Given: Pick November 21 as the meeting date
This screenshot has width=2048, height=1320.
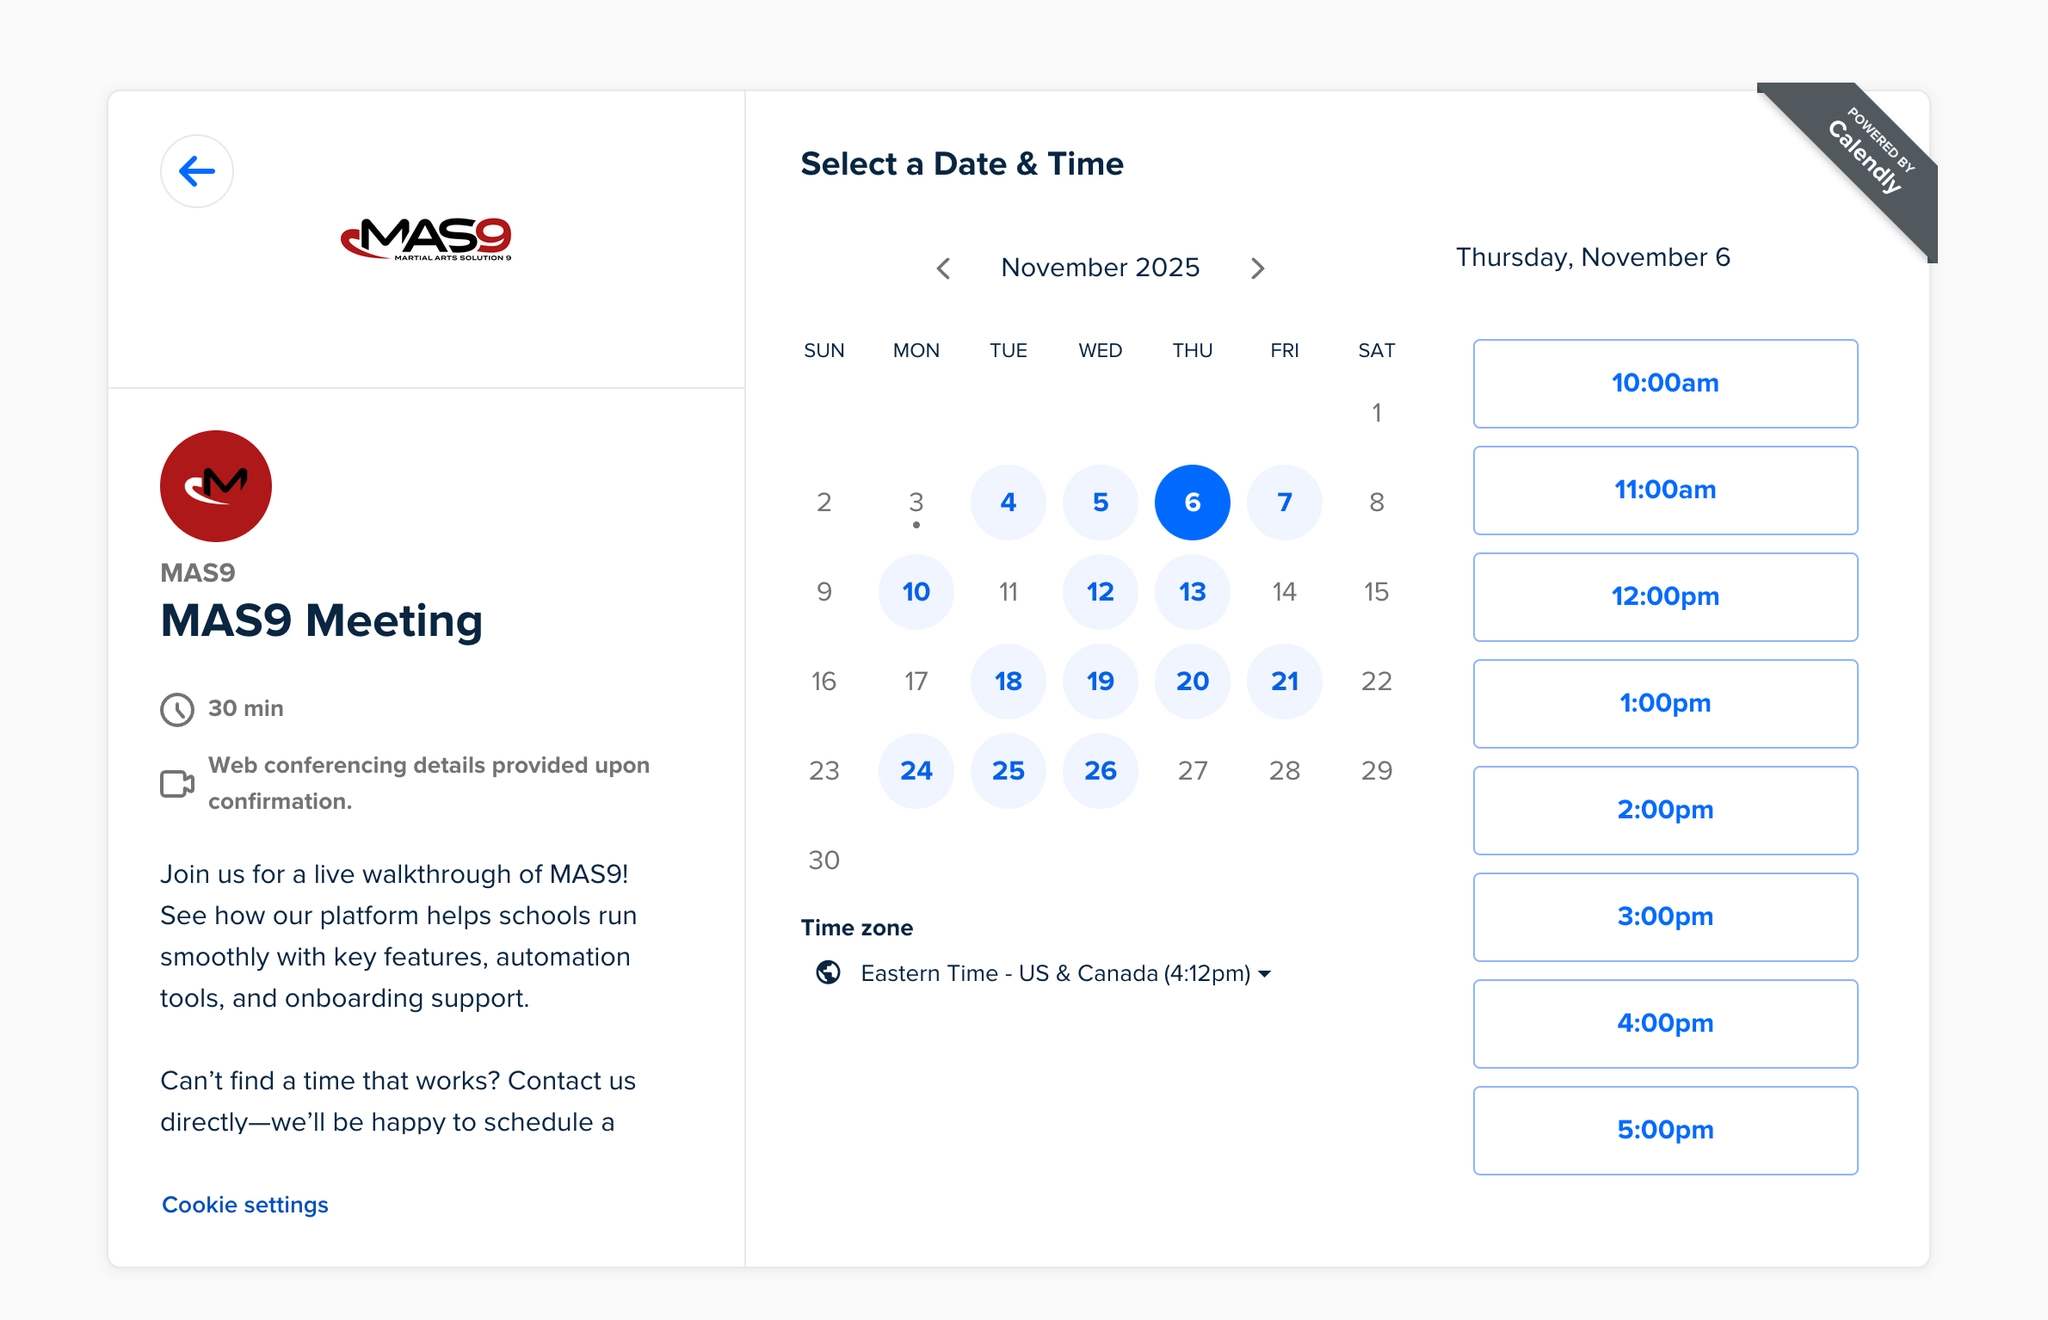Looking at the screenshot, I should [x=1284, y=681].
